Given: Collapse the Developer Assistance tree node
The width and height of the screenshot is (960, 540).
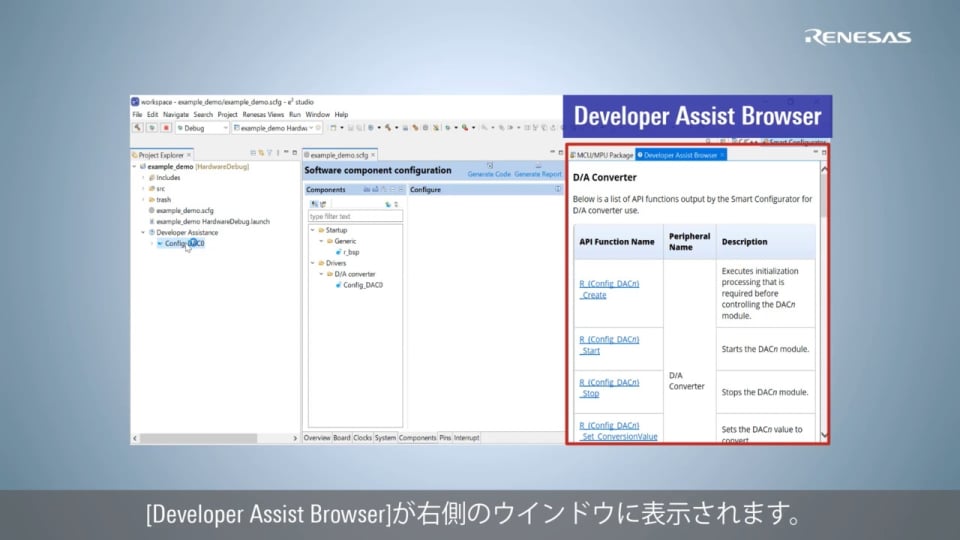Looking at the screenshot, I should coord(142,232).
